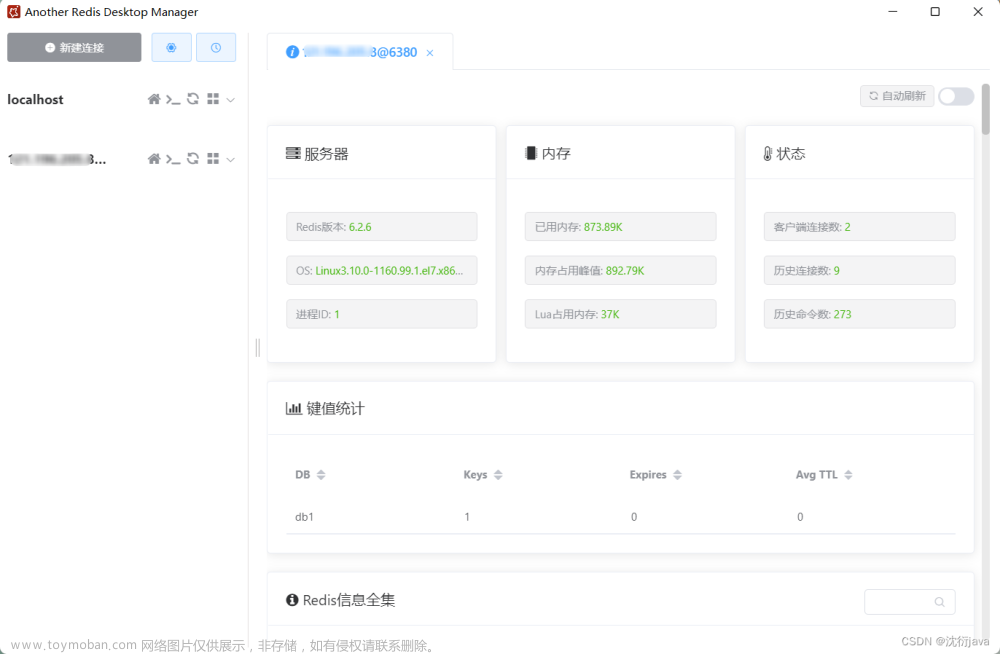The image size is (1000, 654).
Task: Click the vertical scrollbar thumb
Action: (985, 109)
